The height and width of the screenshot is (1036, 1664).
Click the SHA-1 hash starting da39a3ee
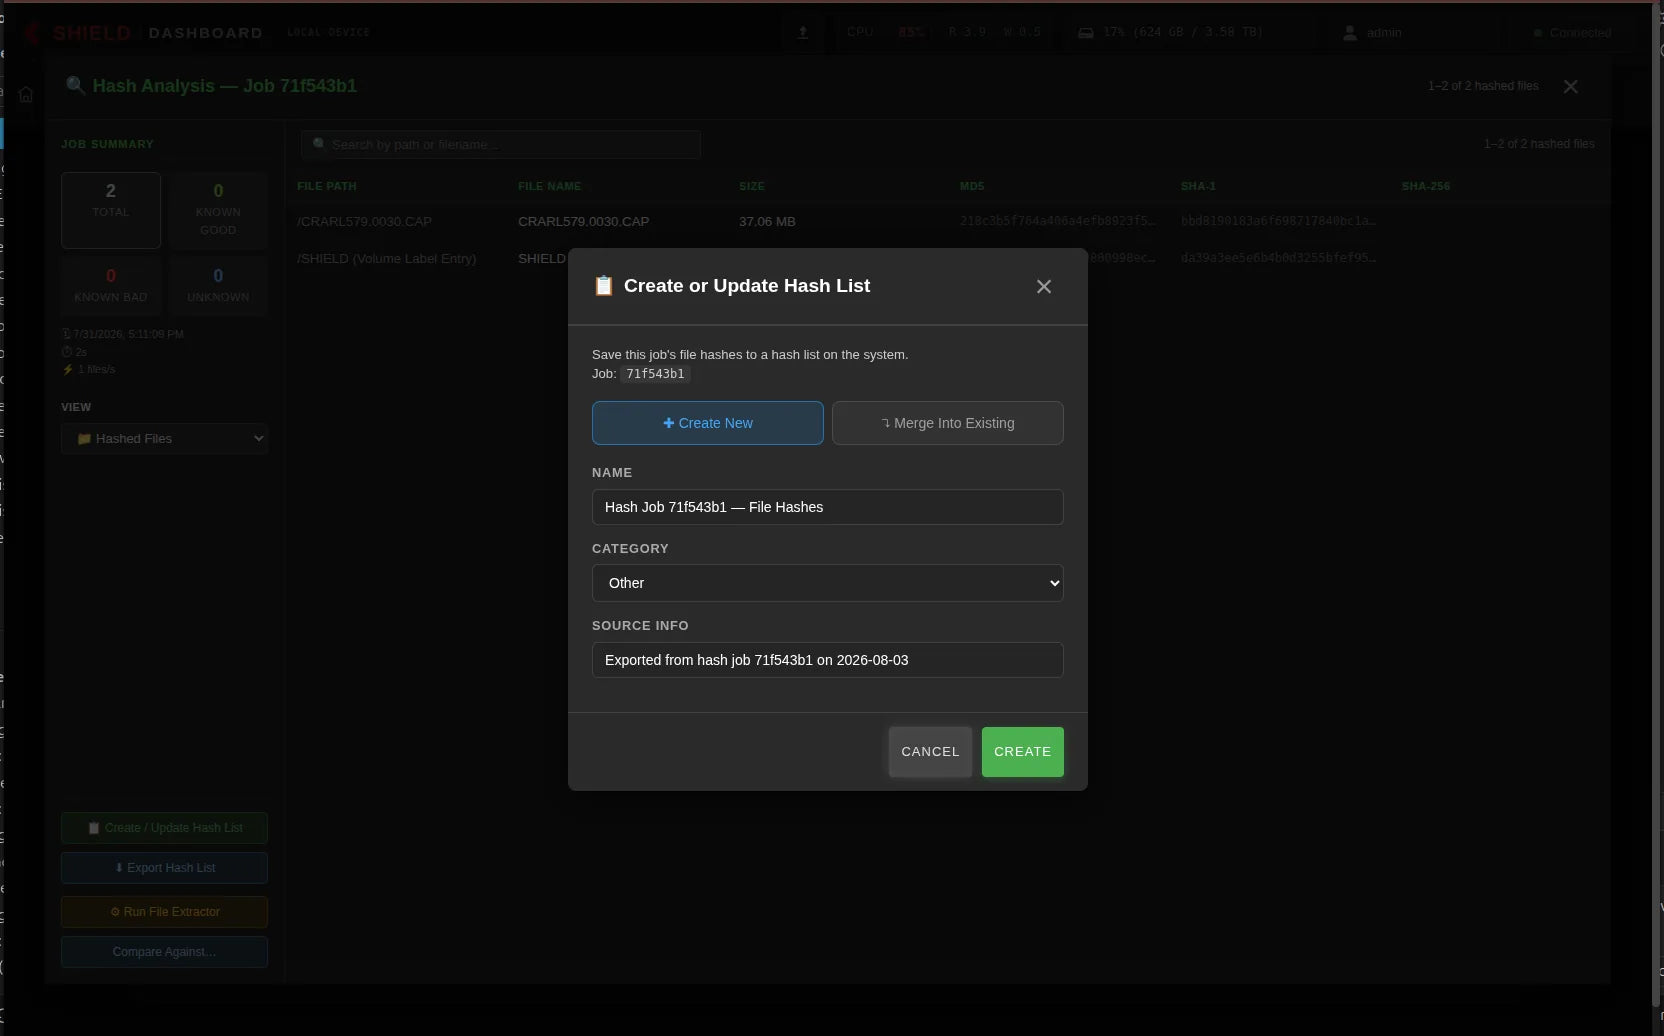pyautogui.click(x=1278, y=259)
